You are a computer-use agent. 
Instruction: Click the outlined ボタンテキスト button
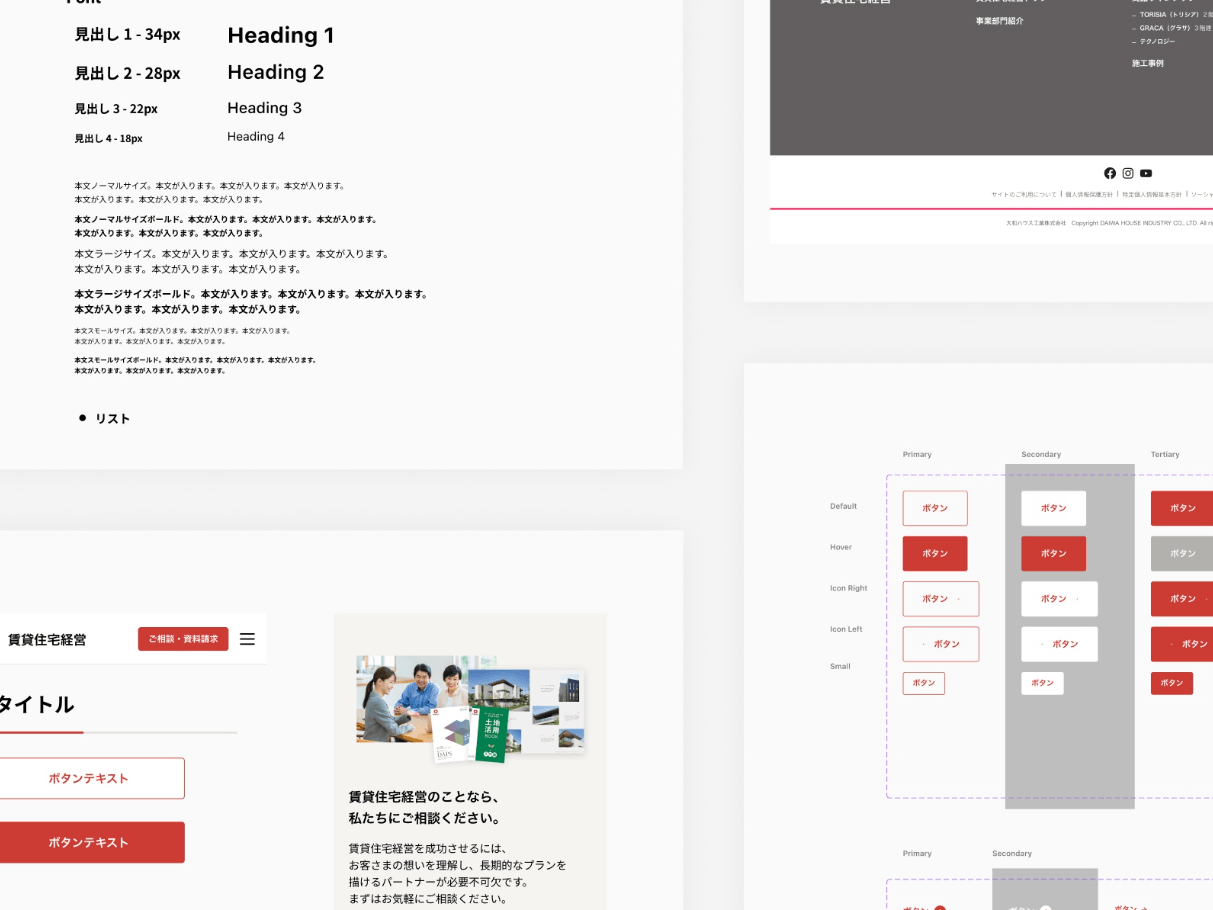tap(88, 778)
